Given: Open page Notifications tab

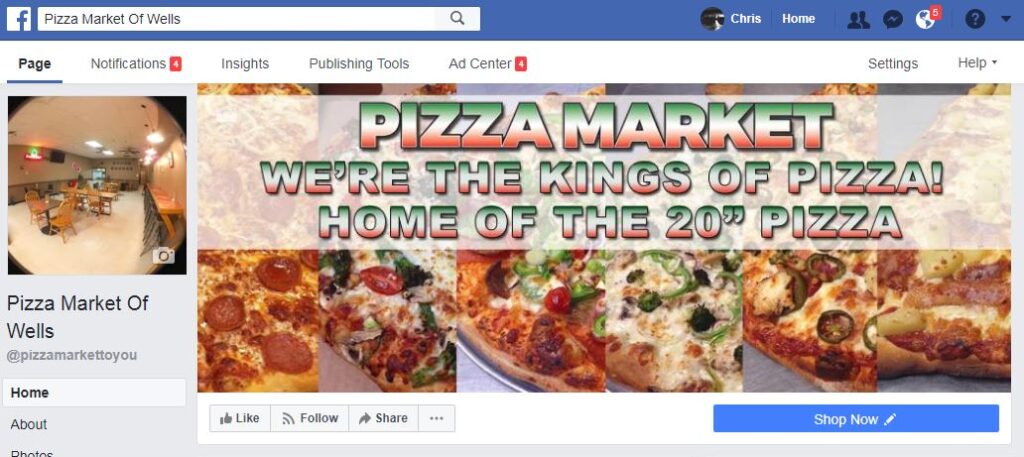Looking at the screenshot, I should (x=136, y=63).
